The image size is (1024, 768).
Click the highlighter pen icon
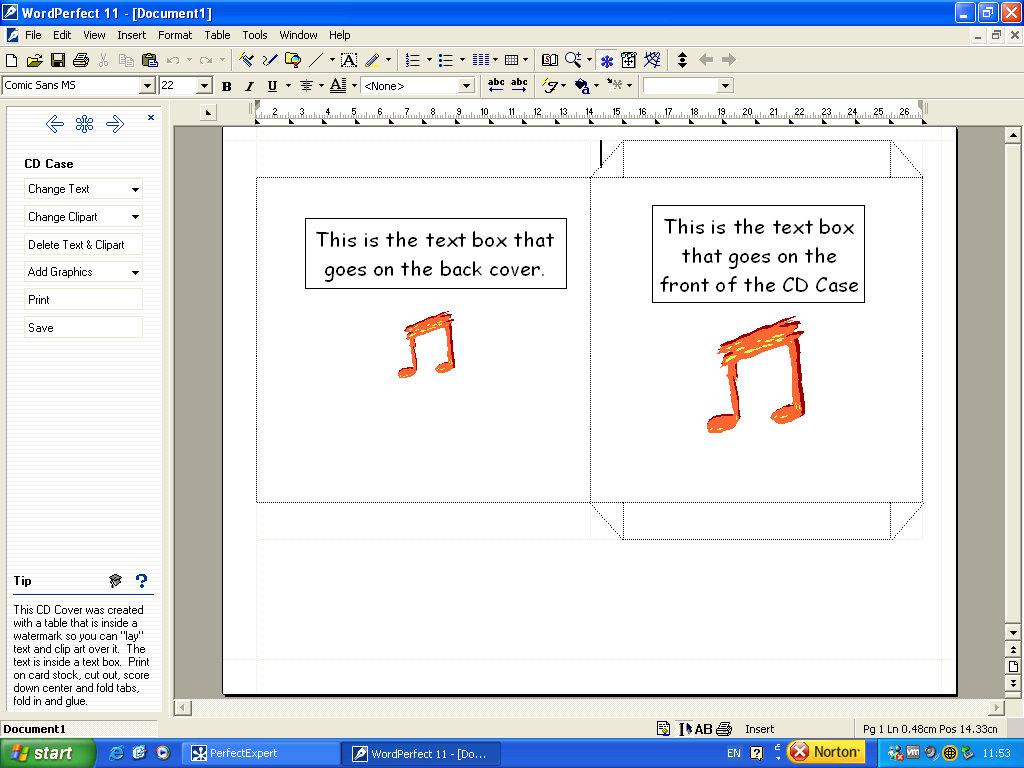tap(372, 60)
